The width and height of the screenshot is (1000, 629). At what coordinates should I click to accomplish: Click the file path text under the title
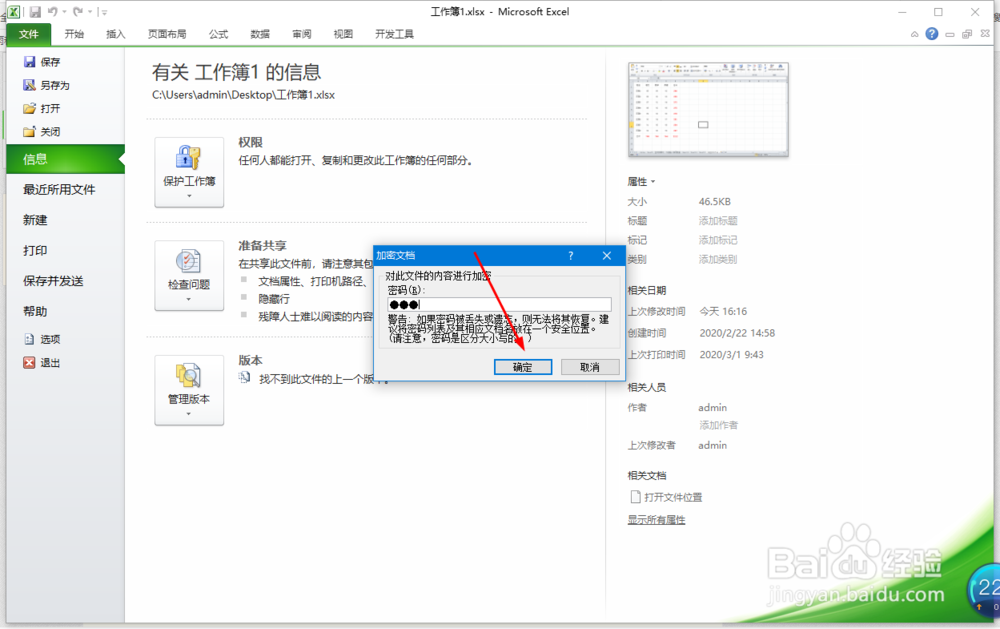[x=243, y=94]
